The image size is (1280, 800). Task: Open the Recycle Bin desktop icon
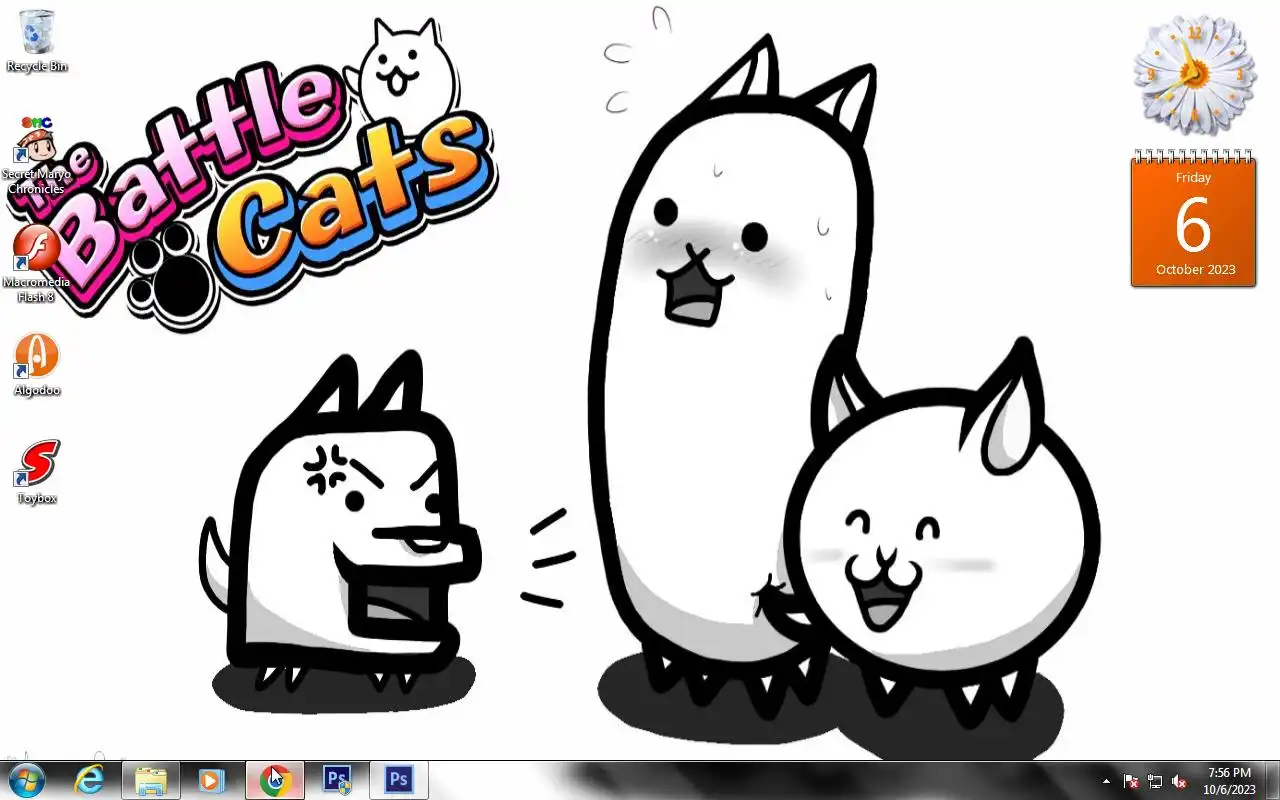click(37, 40)
